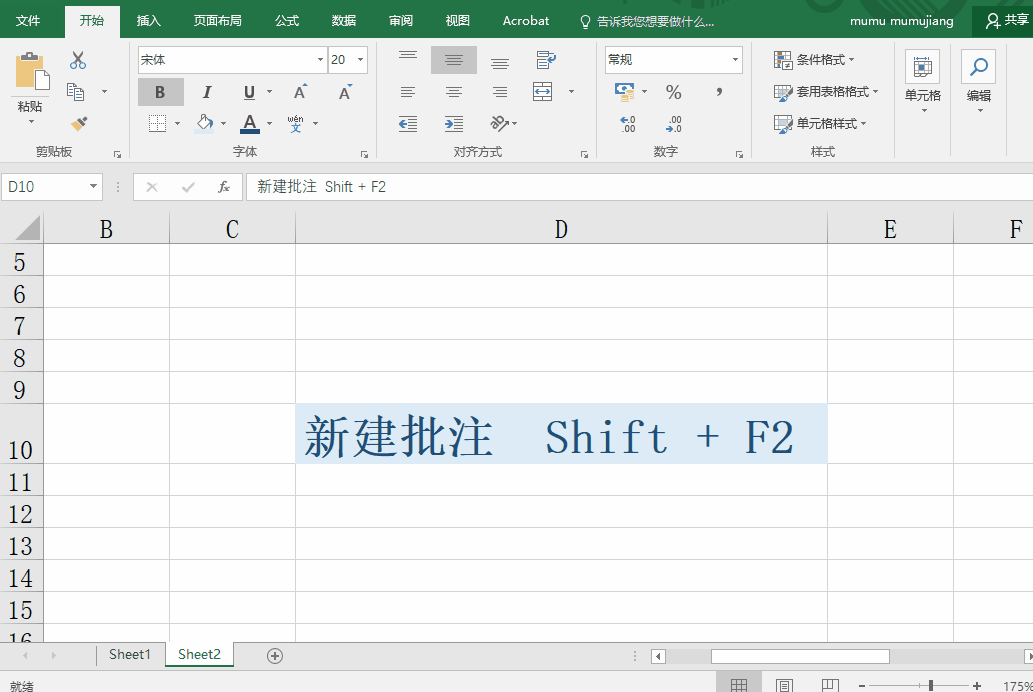1033x692 pixels.
Task: Open the number format dropdown
Action: (735, 60)
